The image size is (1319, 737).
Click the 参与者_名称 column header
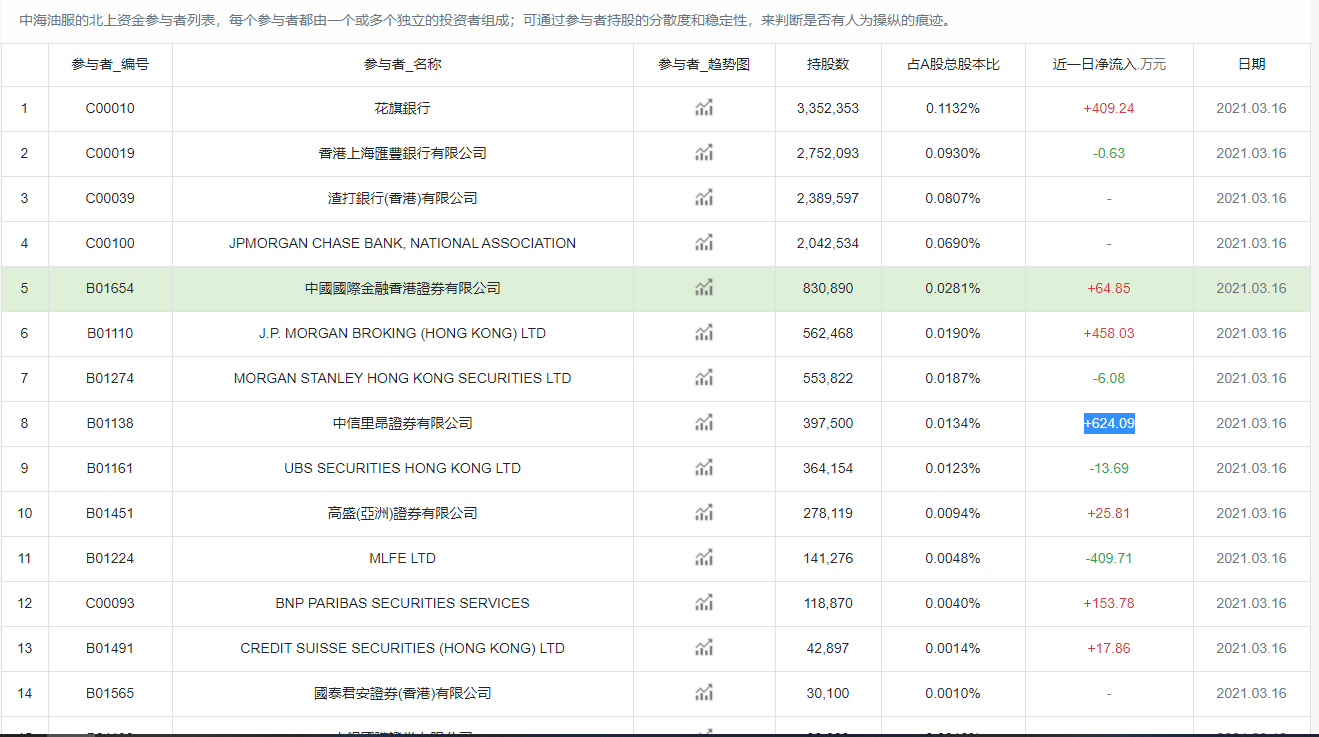tap(402, 64)
